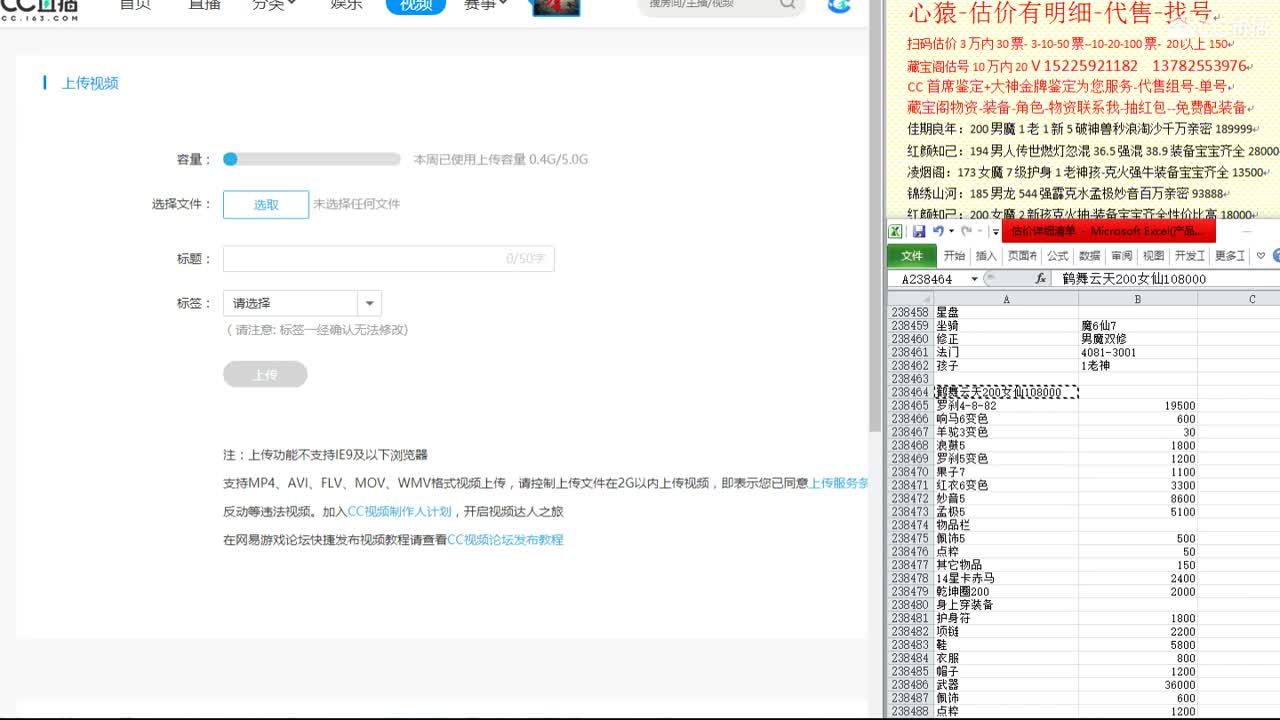Click the web page vertical scrollbar
This screenshot has height=720, width=1280.
pos(876,216)
